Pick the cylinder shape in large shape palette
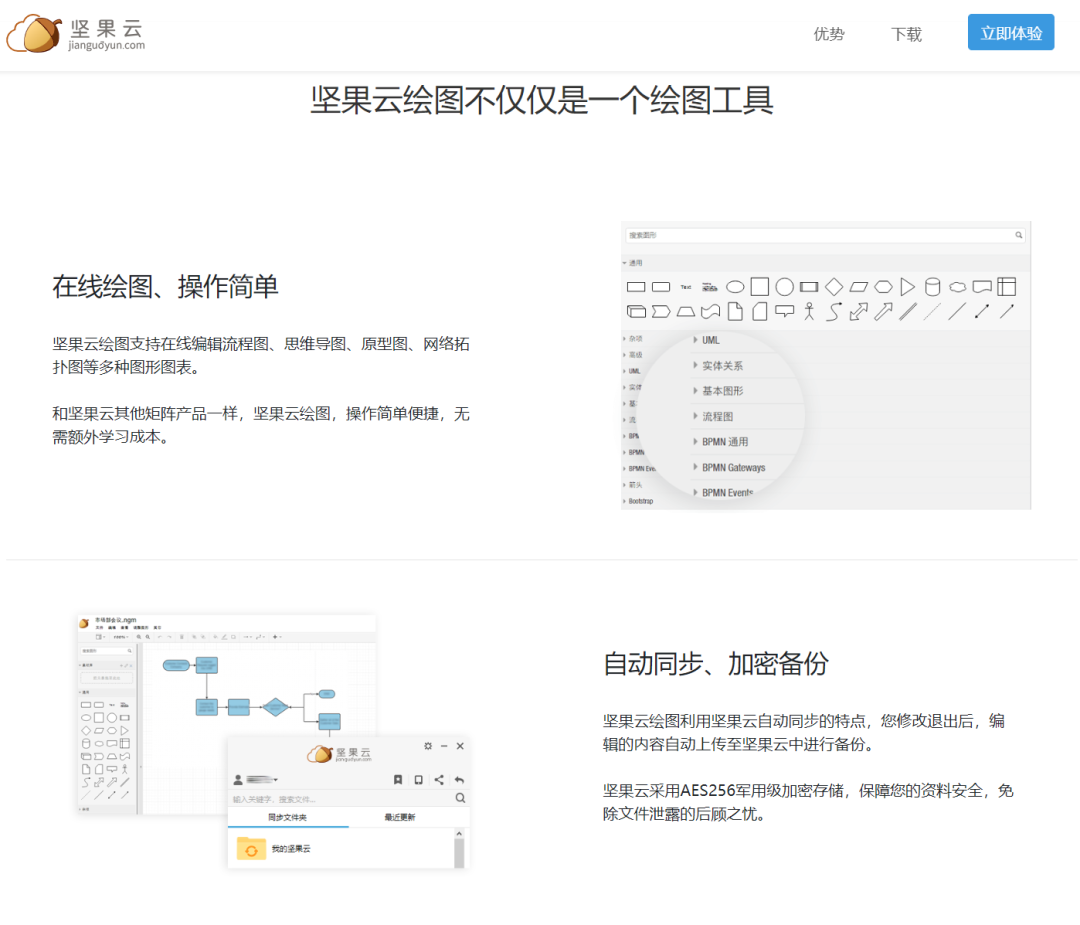Screen dimensions: 1080x925 [932, 287]
